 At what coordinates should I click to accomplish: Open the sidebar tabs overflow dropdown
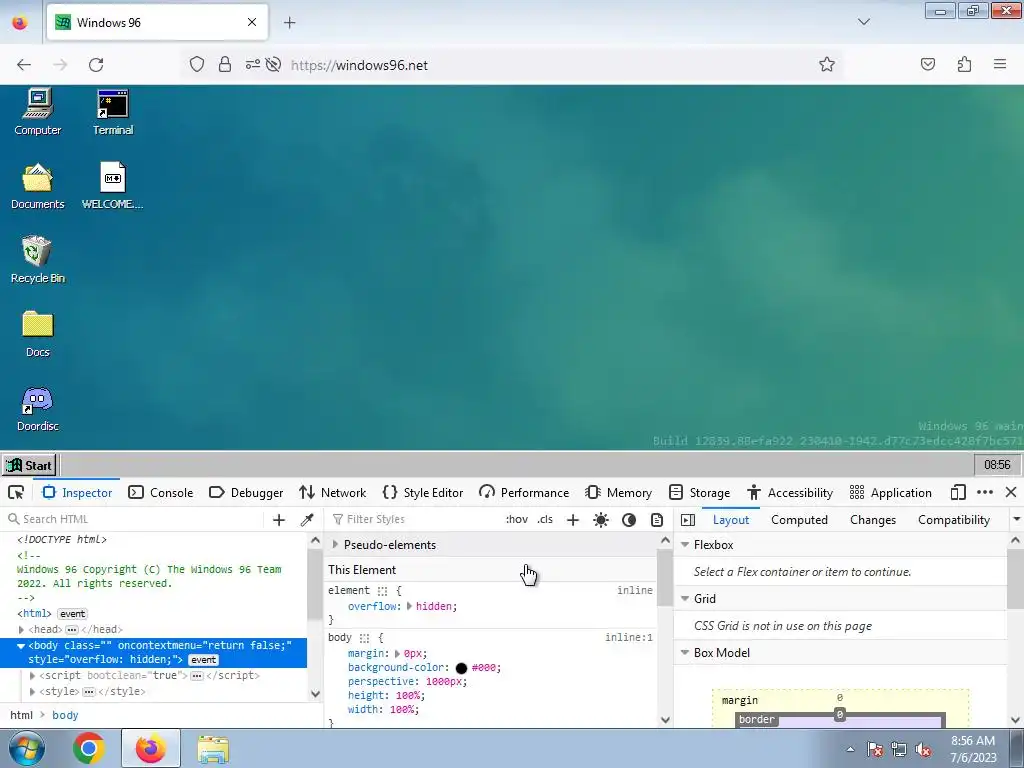coord(1016,520)
